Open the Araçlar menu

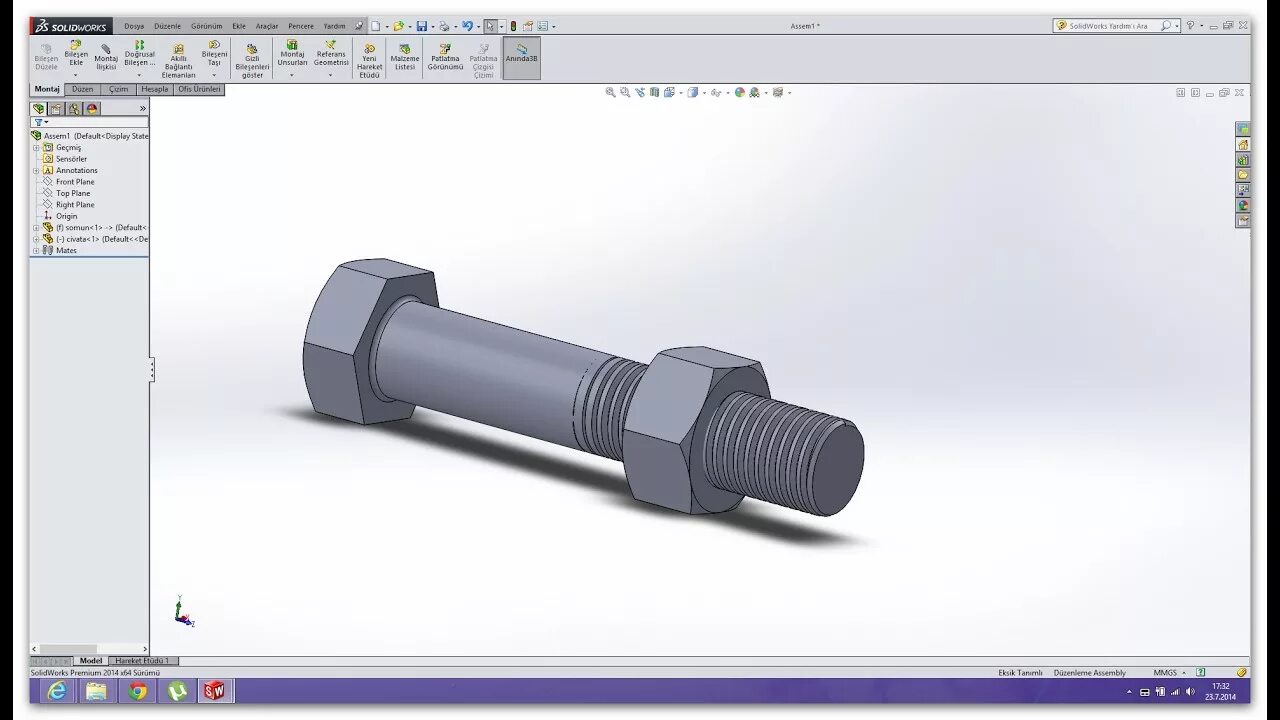pos(267,26)
